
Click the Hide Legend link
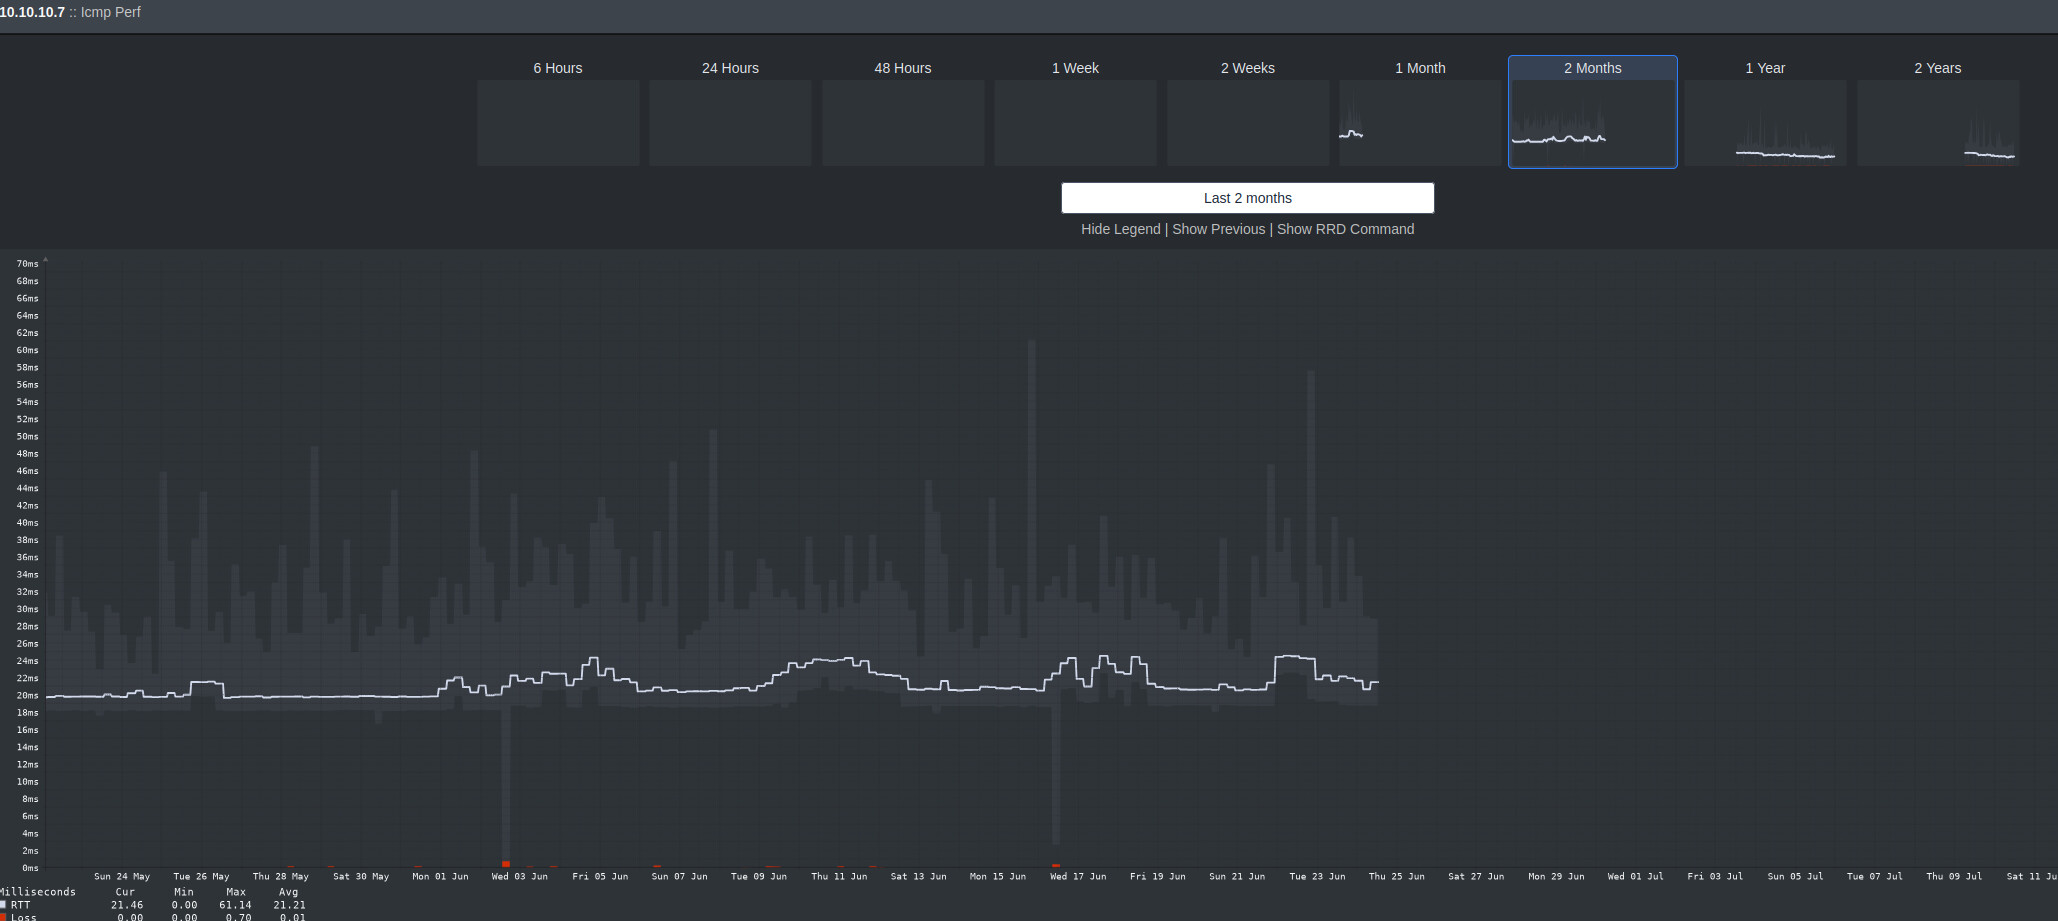tap(1121, 229)
